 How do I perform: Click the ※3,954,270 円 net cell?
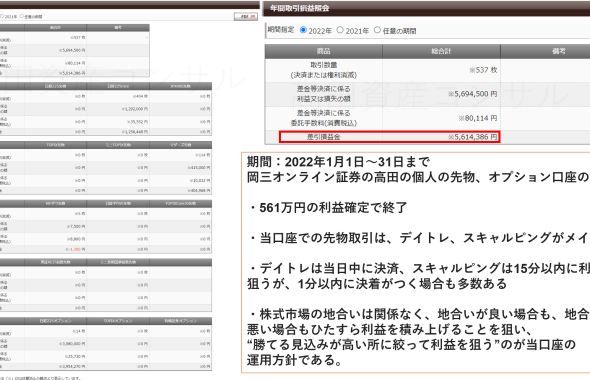[x=72, y=366]
